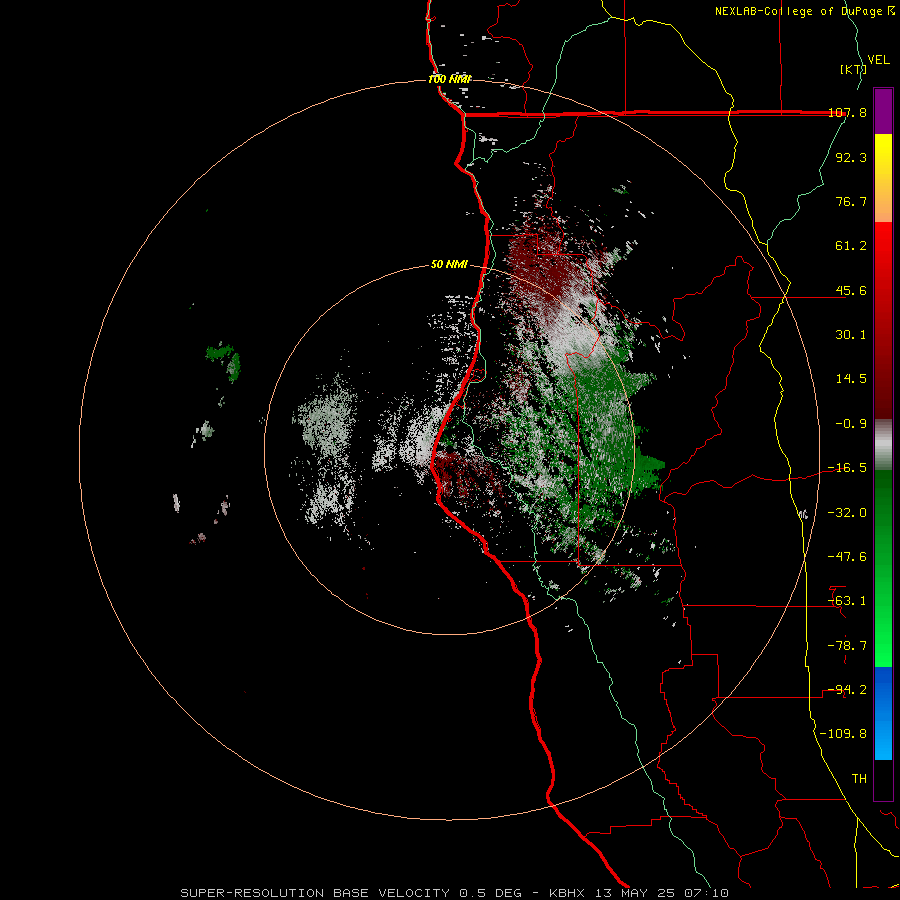Click the 14.5 velocity scale value
The width and height of the screenshot is (900, 900).
click(x=851, y=379)
